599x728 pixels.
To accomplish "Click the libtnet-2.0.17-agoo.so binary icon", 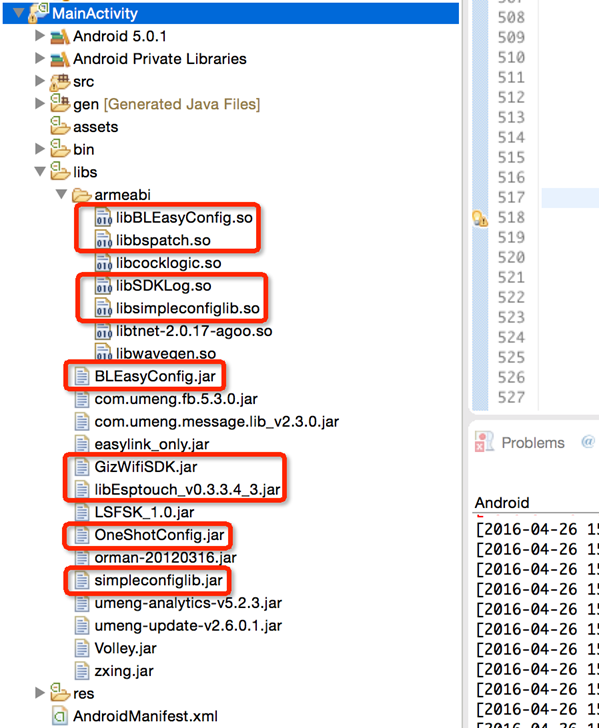I will 104,331.
